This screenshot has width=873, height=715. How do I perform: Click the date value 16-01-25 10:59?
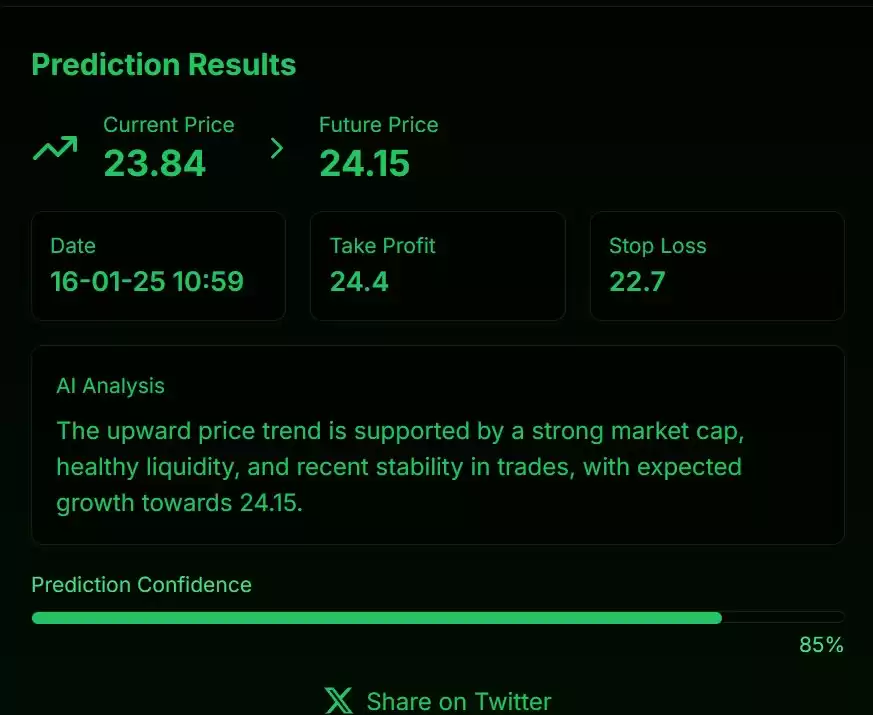point(147,281)
